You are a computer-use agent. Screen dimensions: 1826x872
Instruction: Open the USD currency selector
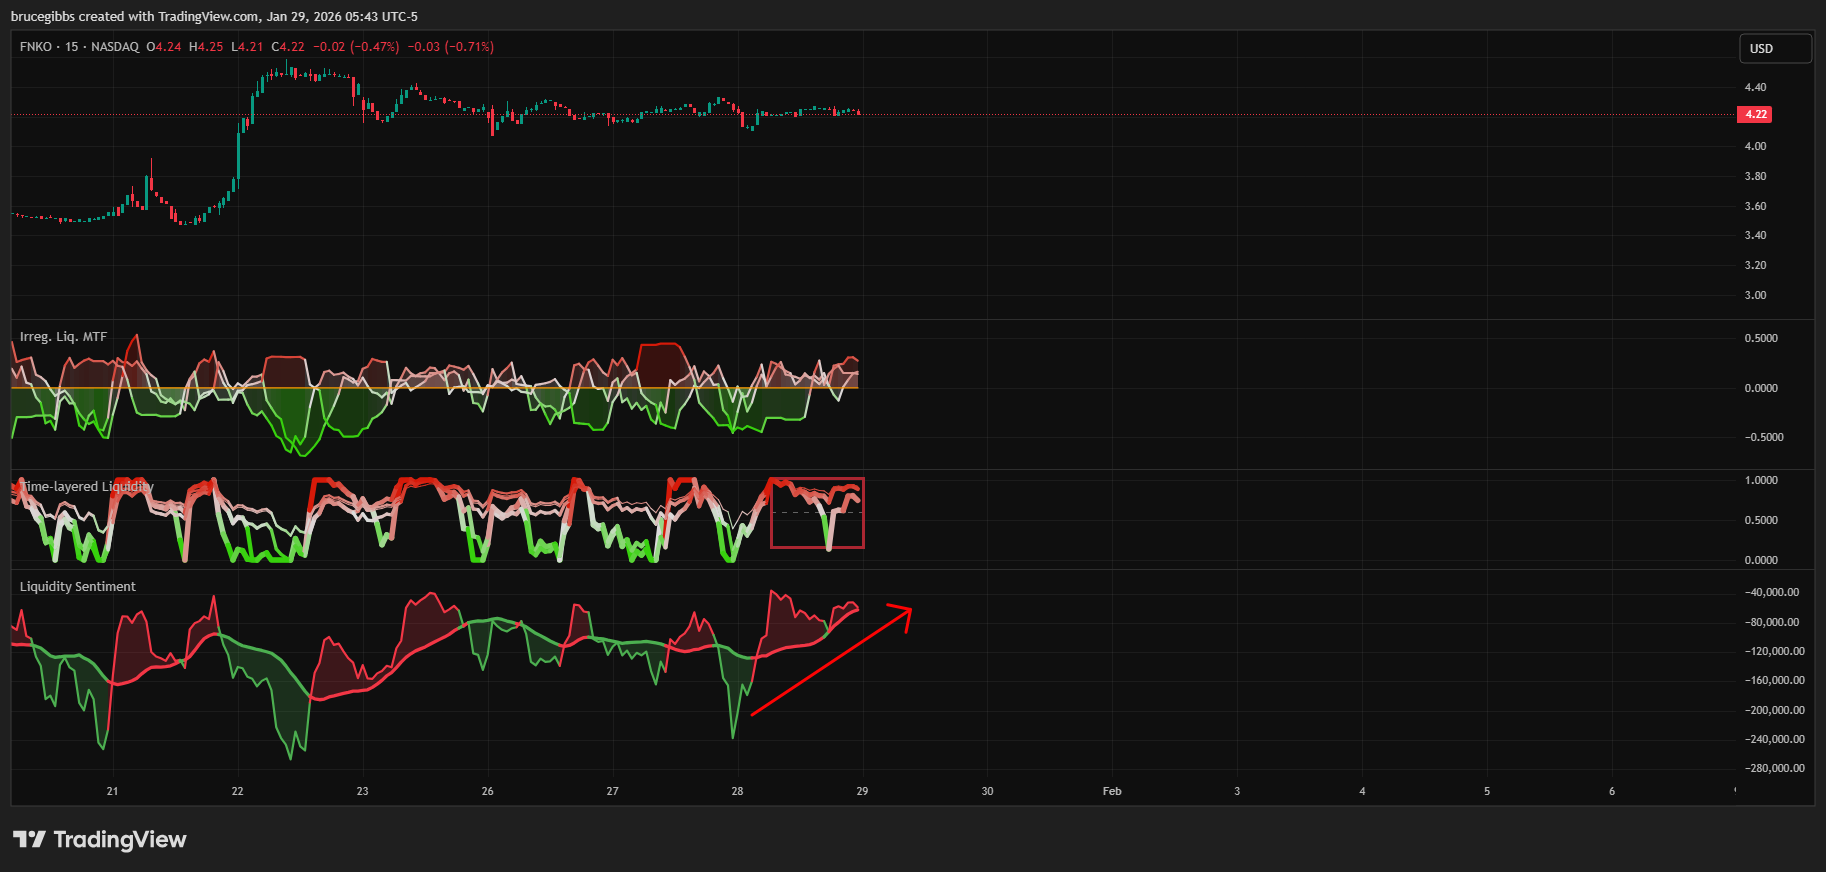pyautogui.click(x=1774, y=48)
